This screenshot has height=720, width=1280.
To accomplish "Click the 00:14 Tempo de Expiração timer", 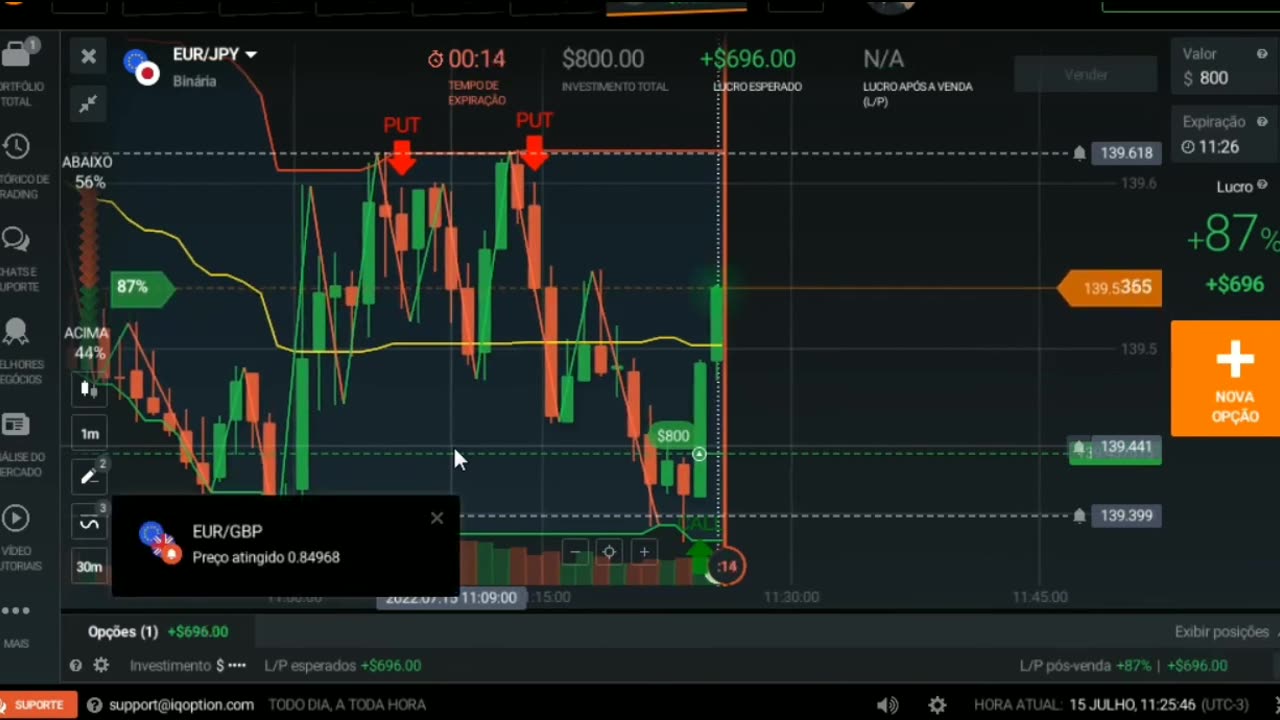I will click(x=466, y=59).
